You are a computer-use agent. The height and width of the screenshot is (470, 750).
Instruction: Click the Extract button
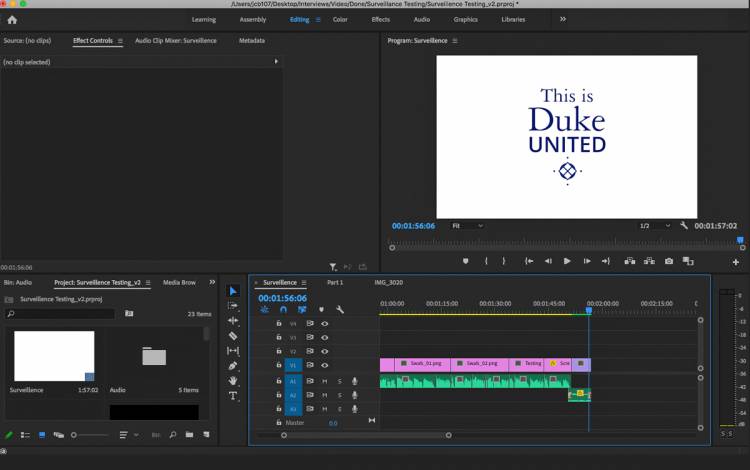pyautogui.click(x=649, y=261)
